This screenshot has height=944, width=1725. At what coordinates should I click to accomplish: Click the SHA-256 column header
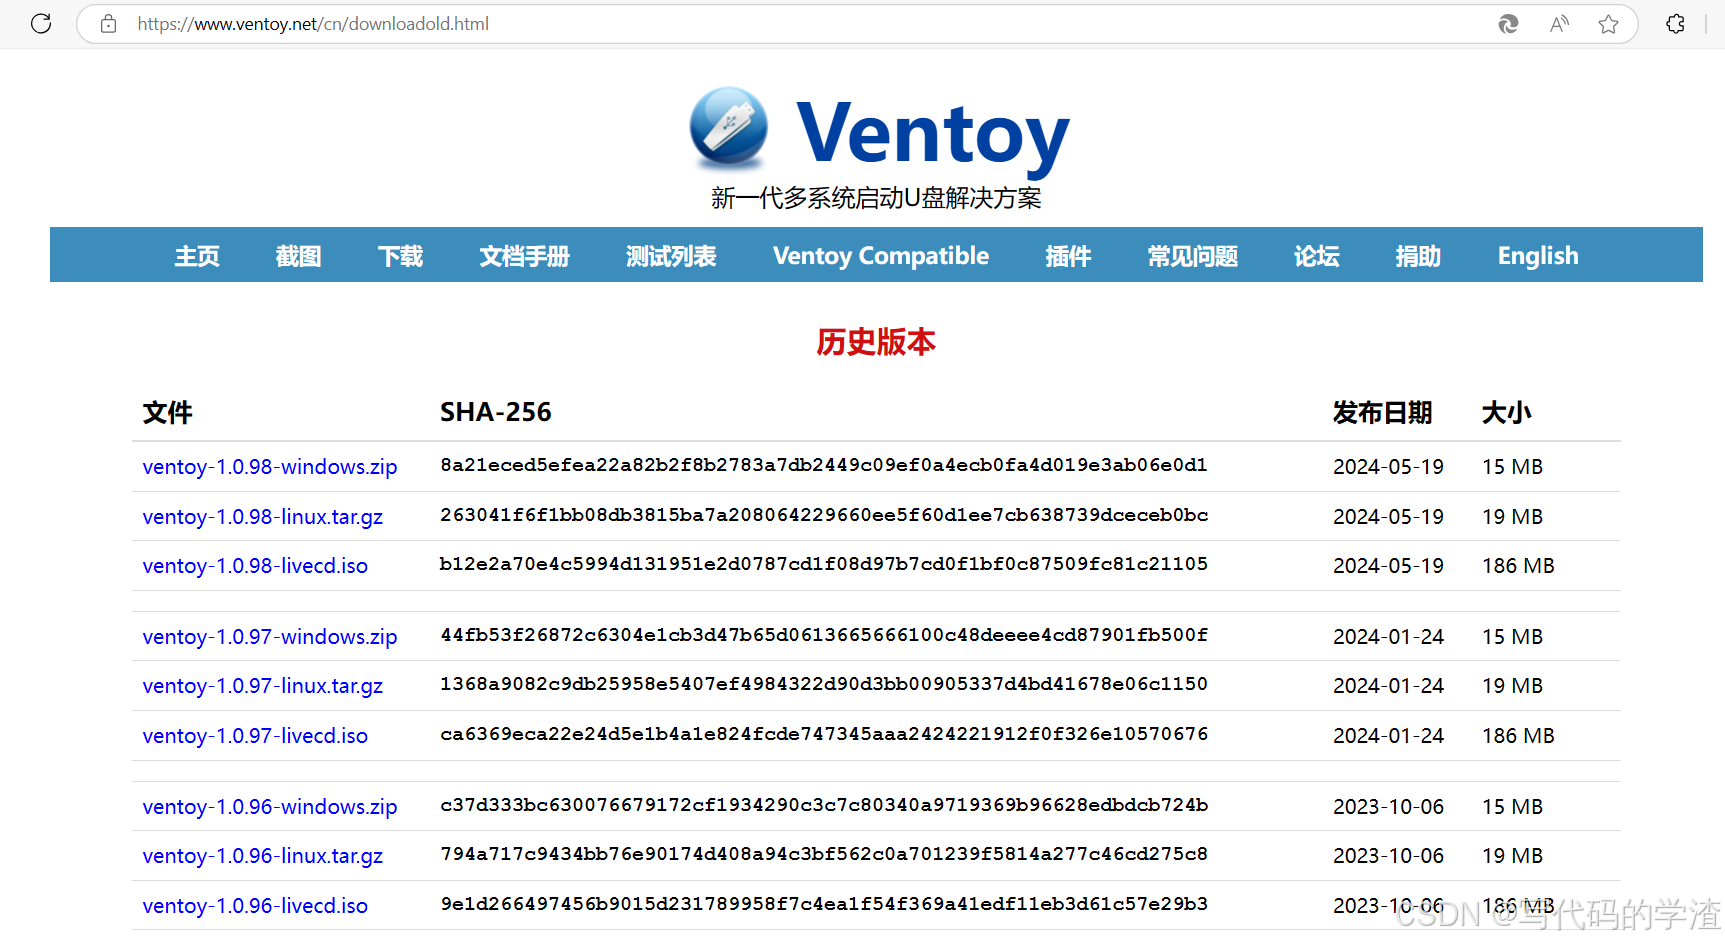click(496, 412)
